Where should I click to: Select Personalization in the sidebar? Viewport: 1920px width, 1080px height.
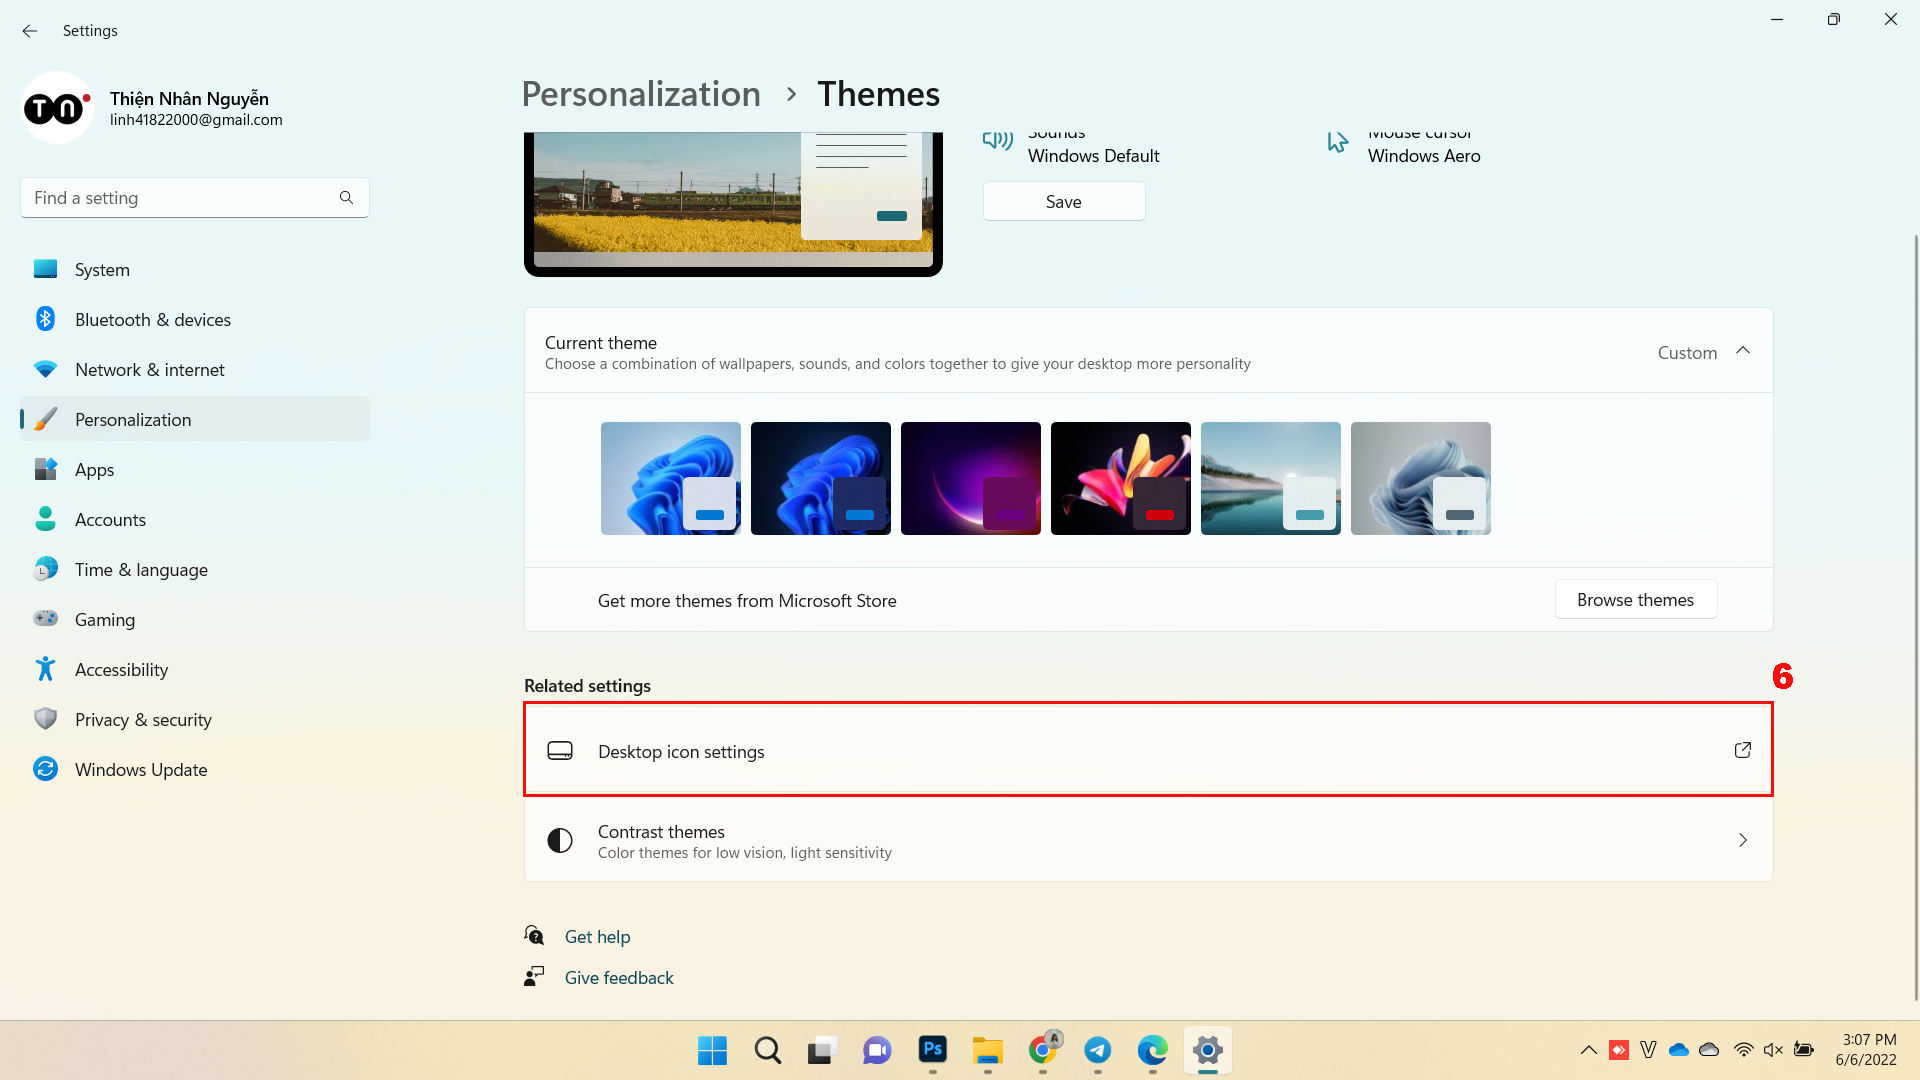(x=195, y=420)
